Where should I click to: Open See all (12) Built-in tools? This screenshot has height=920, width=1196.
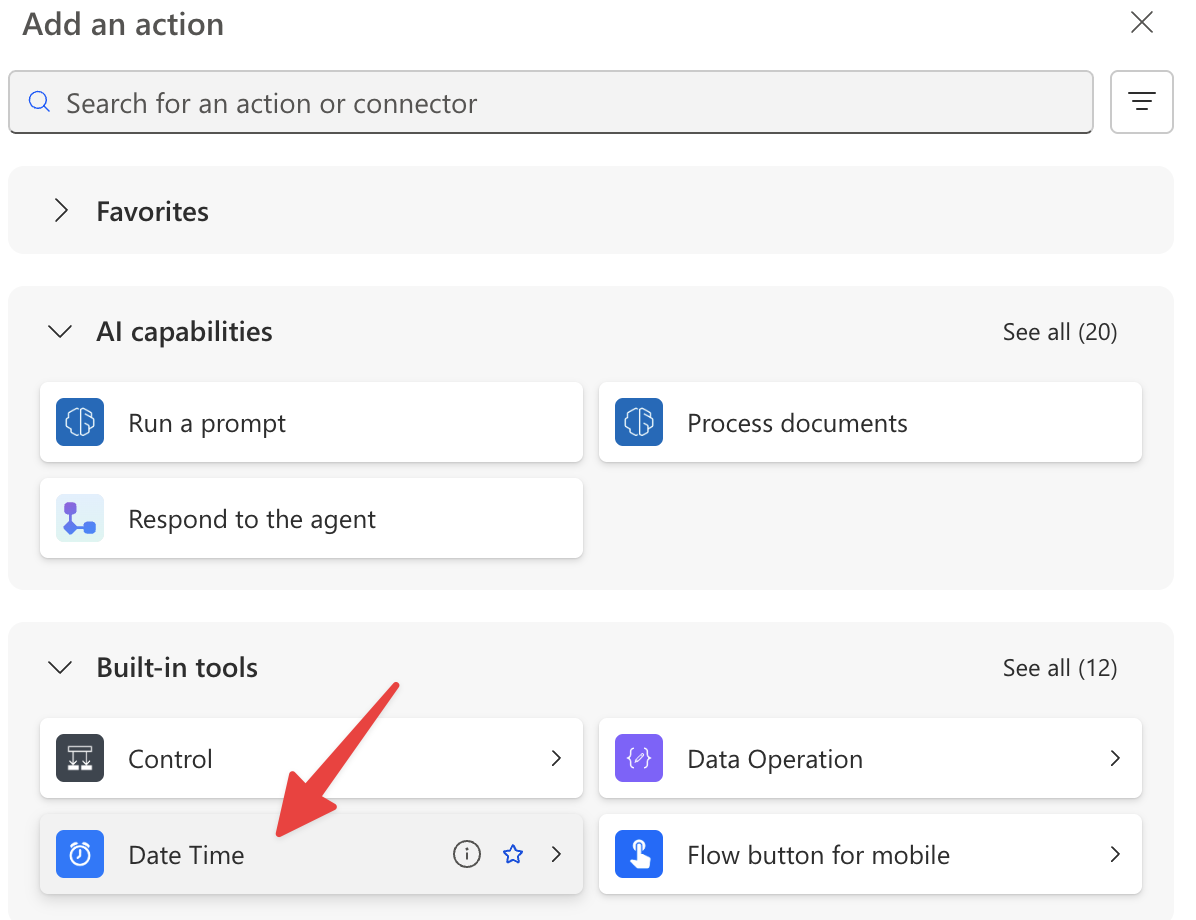point(1060,667)
